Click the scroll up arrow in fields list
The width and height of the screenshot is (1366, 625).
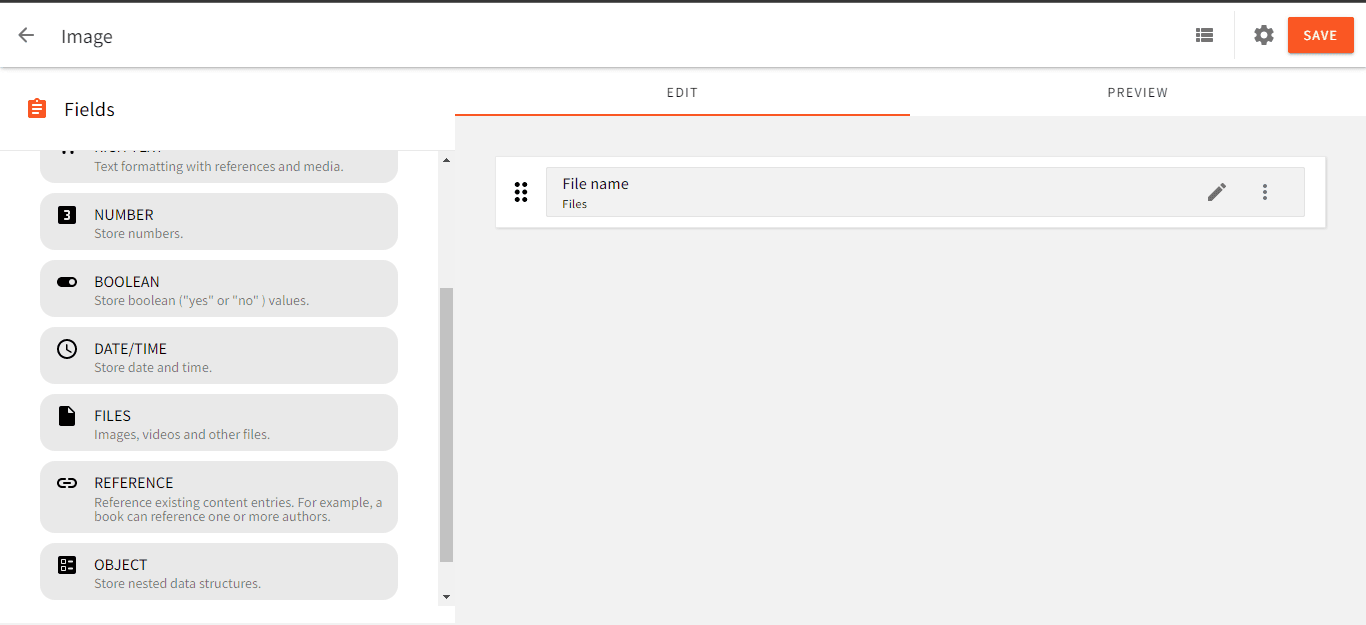pyautogui.click(x=446, y=160)
